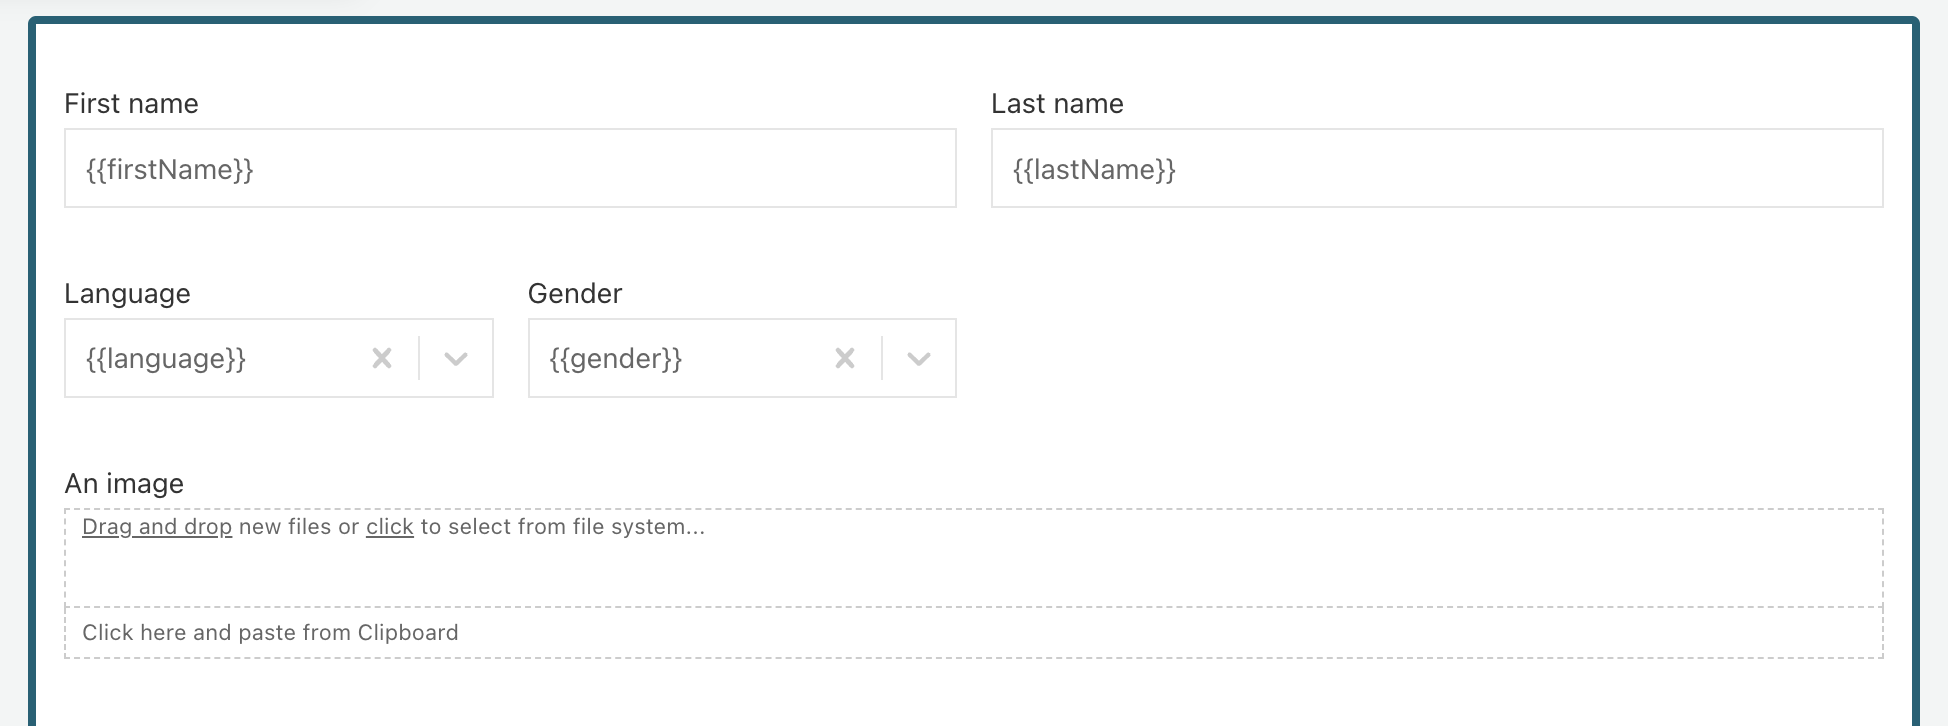This screenshot has width=1948, height=726.
Task: Focus the First name input field
Action: point(510,168)
